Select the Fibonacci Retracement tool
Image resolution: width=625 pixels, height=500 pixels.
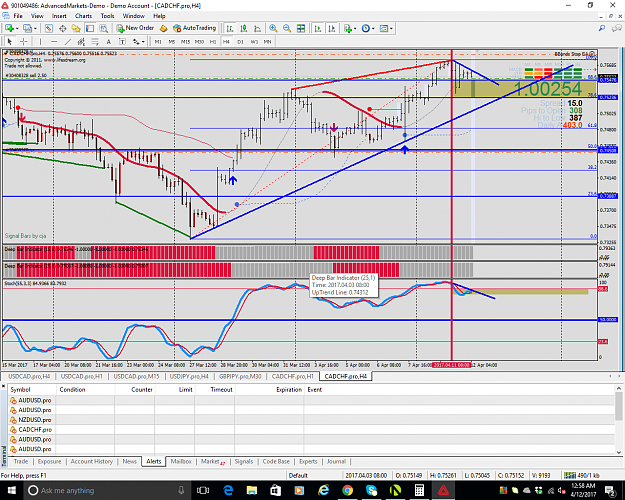[x=95, y=41]
